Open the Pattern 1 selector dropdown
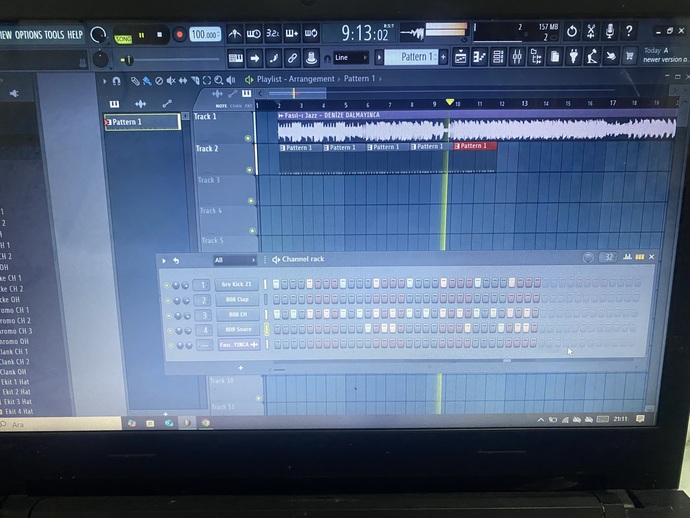 point(411,57)
